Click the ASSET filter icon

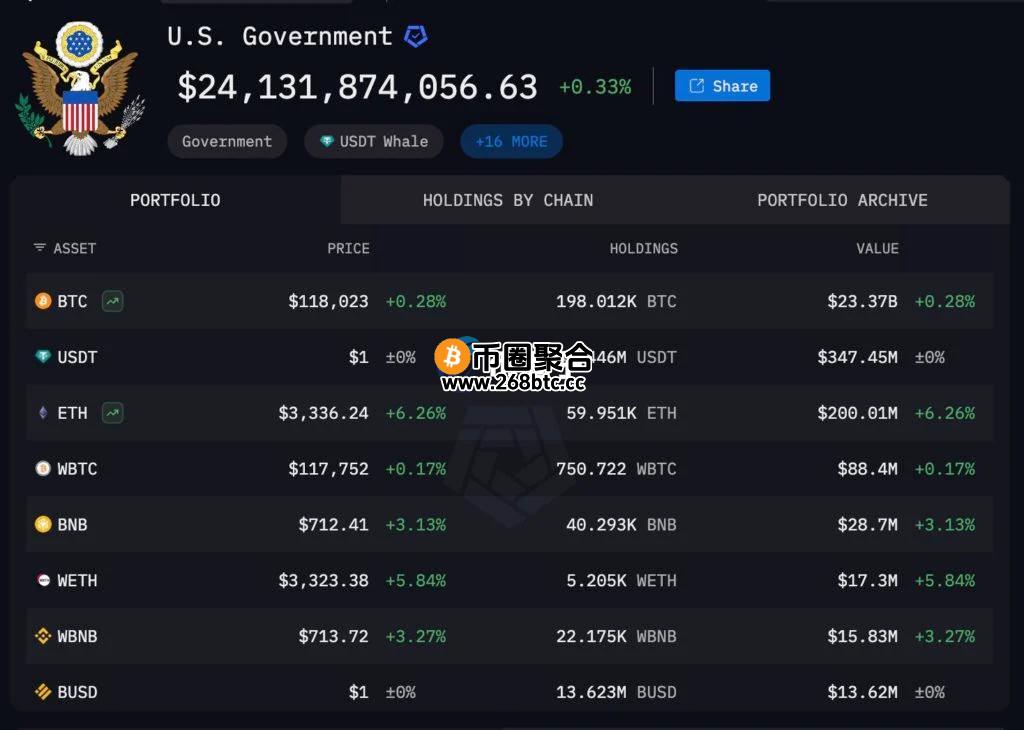tap(40, 247)
